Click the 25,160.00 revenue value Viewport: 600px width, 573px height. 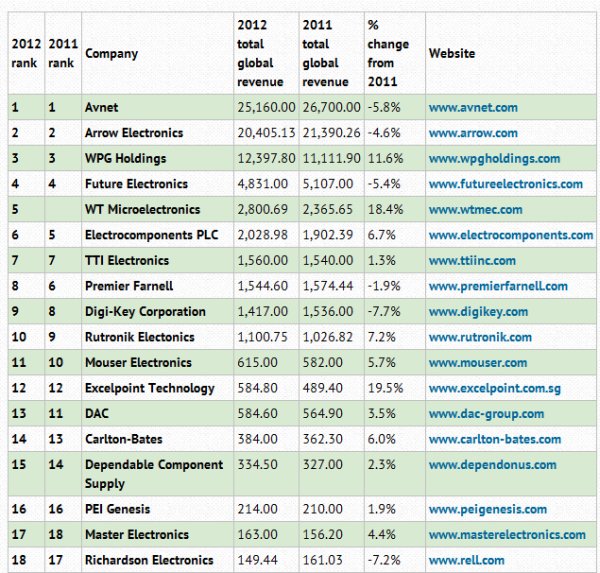[x=266, y=108]
